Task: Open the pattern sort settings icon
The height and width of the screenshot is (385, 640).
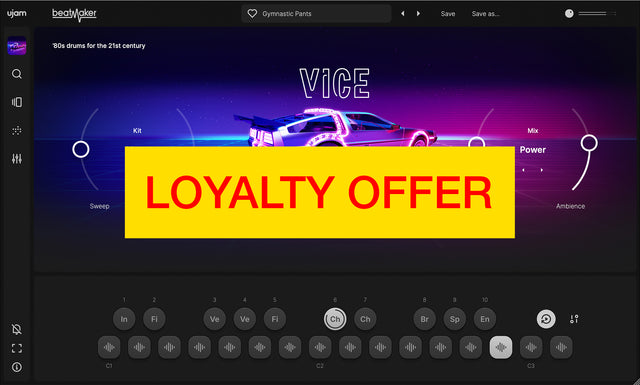Action: pyautogui.click(x=574, y=319)
